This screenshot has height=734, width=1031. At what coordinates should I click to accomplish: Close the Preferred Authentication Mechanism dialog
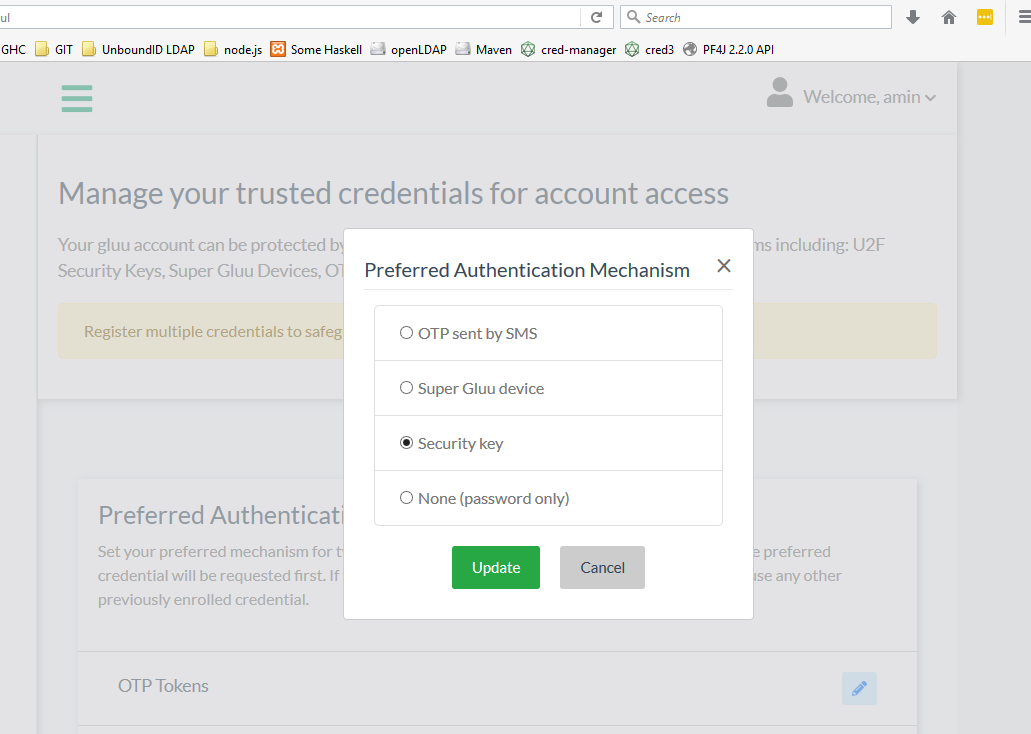point(724,266)
